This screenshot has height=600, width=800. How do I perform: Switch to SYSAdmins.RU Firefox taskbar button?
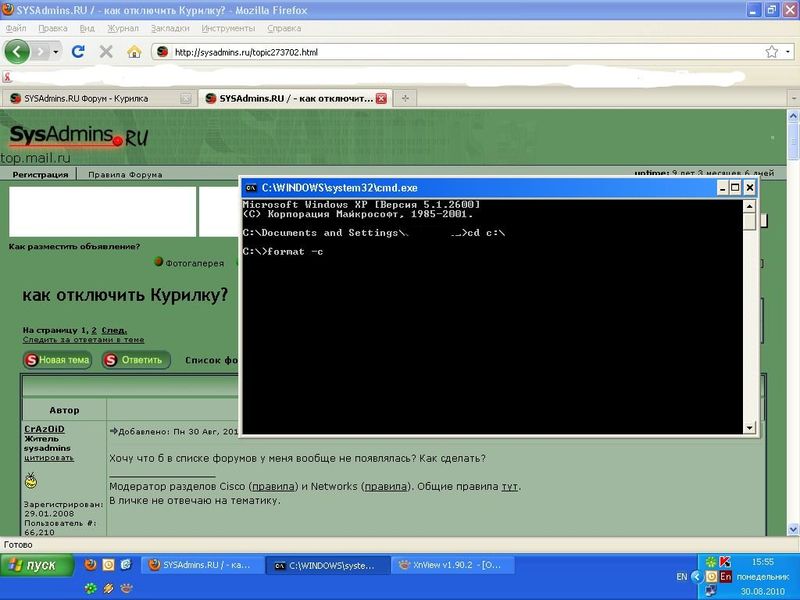click(201, 565)
